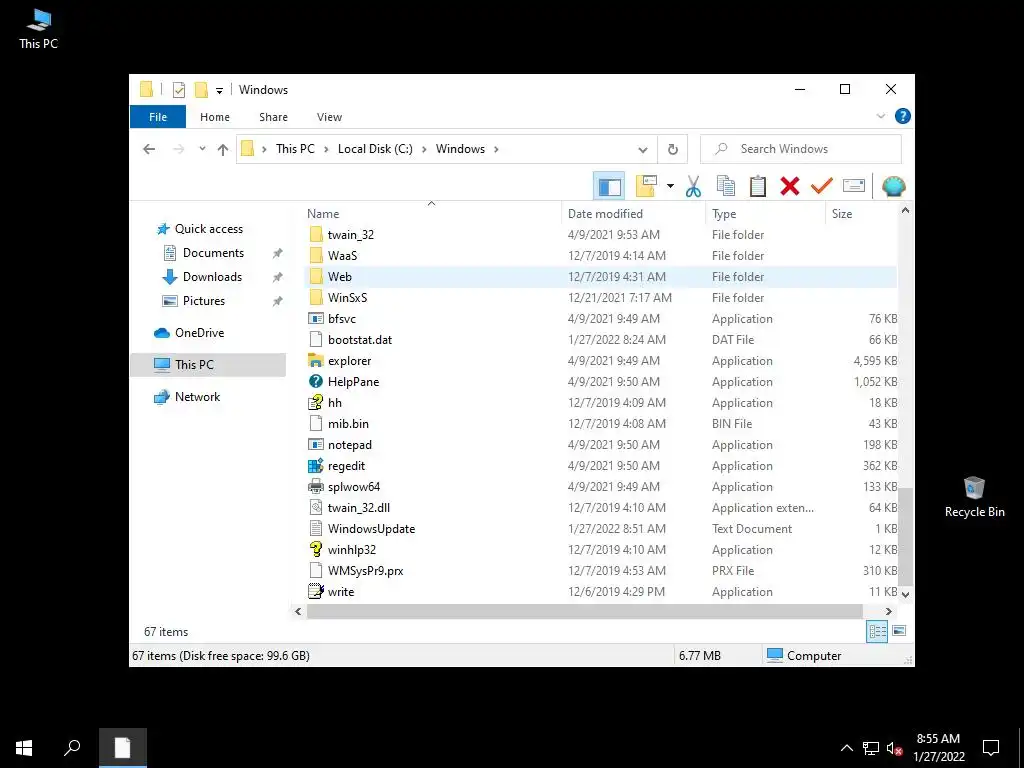1024x768 pixels.
Task: Click the folder options toolbar icon
Action: [x=646, y=187]
